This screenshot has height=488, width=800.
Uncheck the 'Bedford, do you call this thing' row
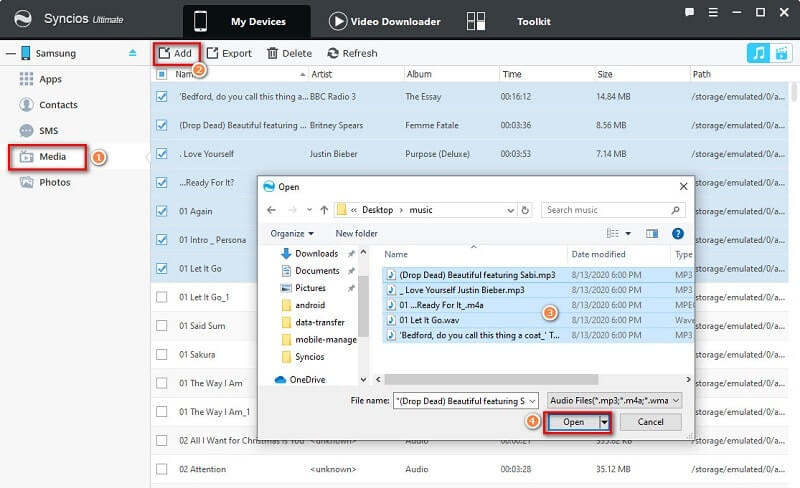click(x=162, y=96)
